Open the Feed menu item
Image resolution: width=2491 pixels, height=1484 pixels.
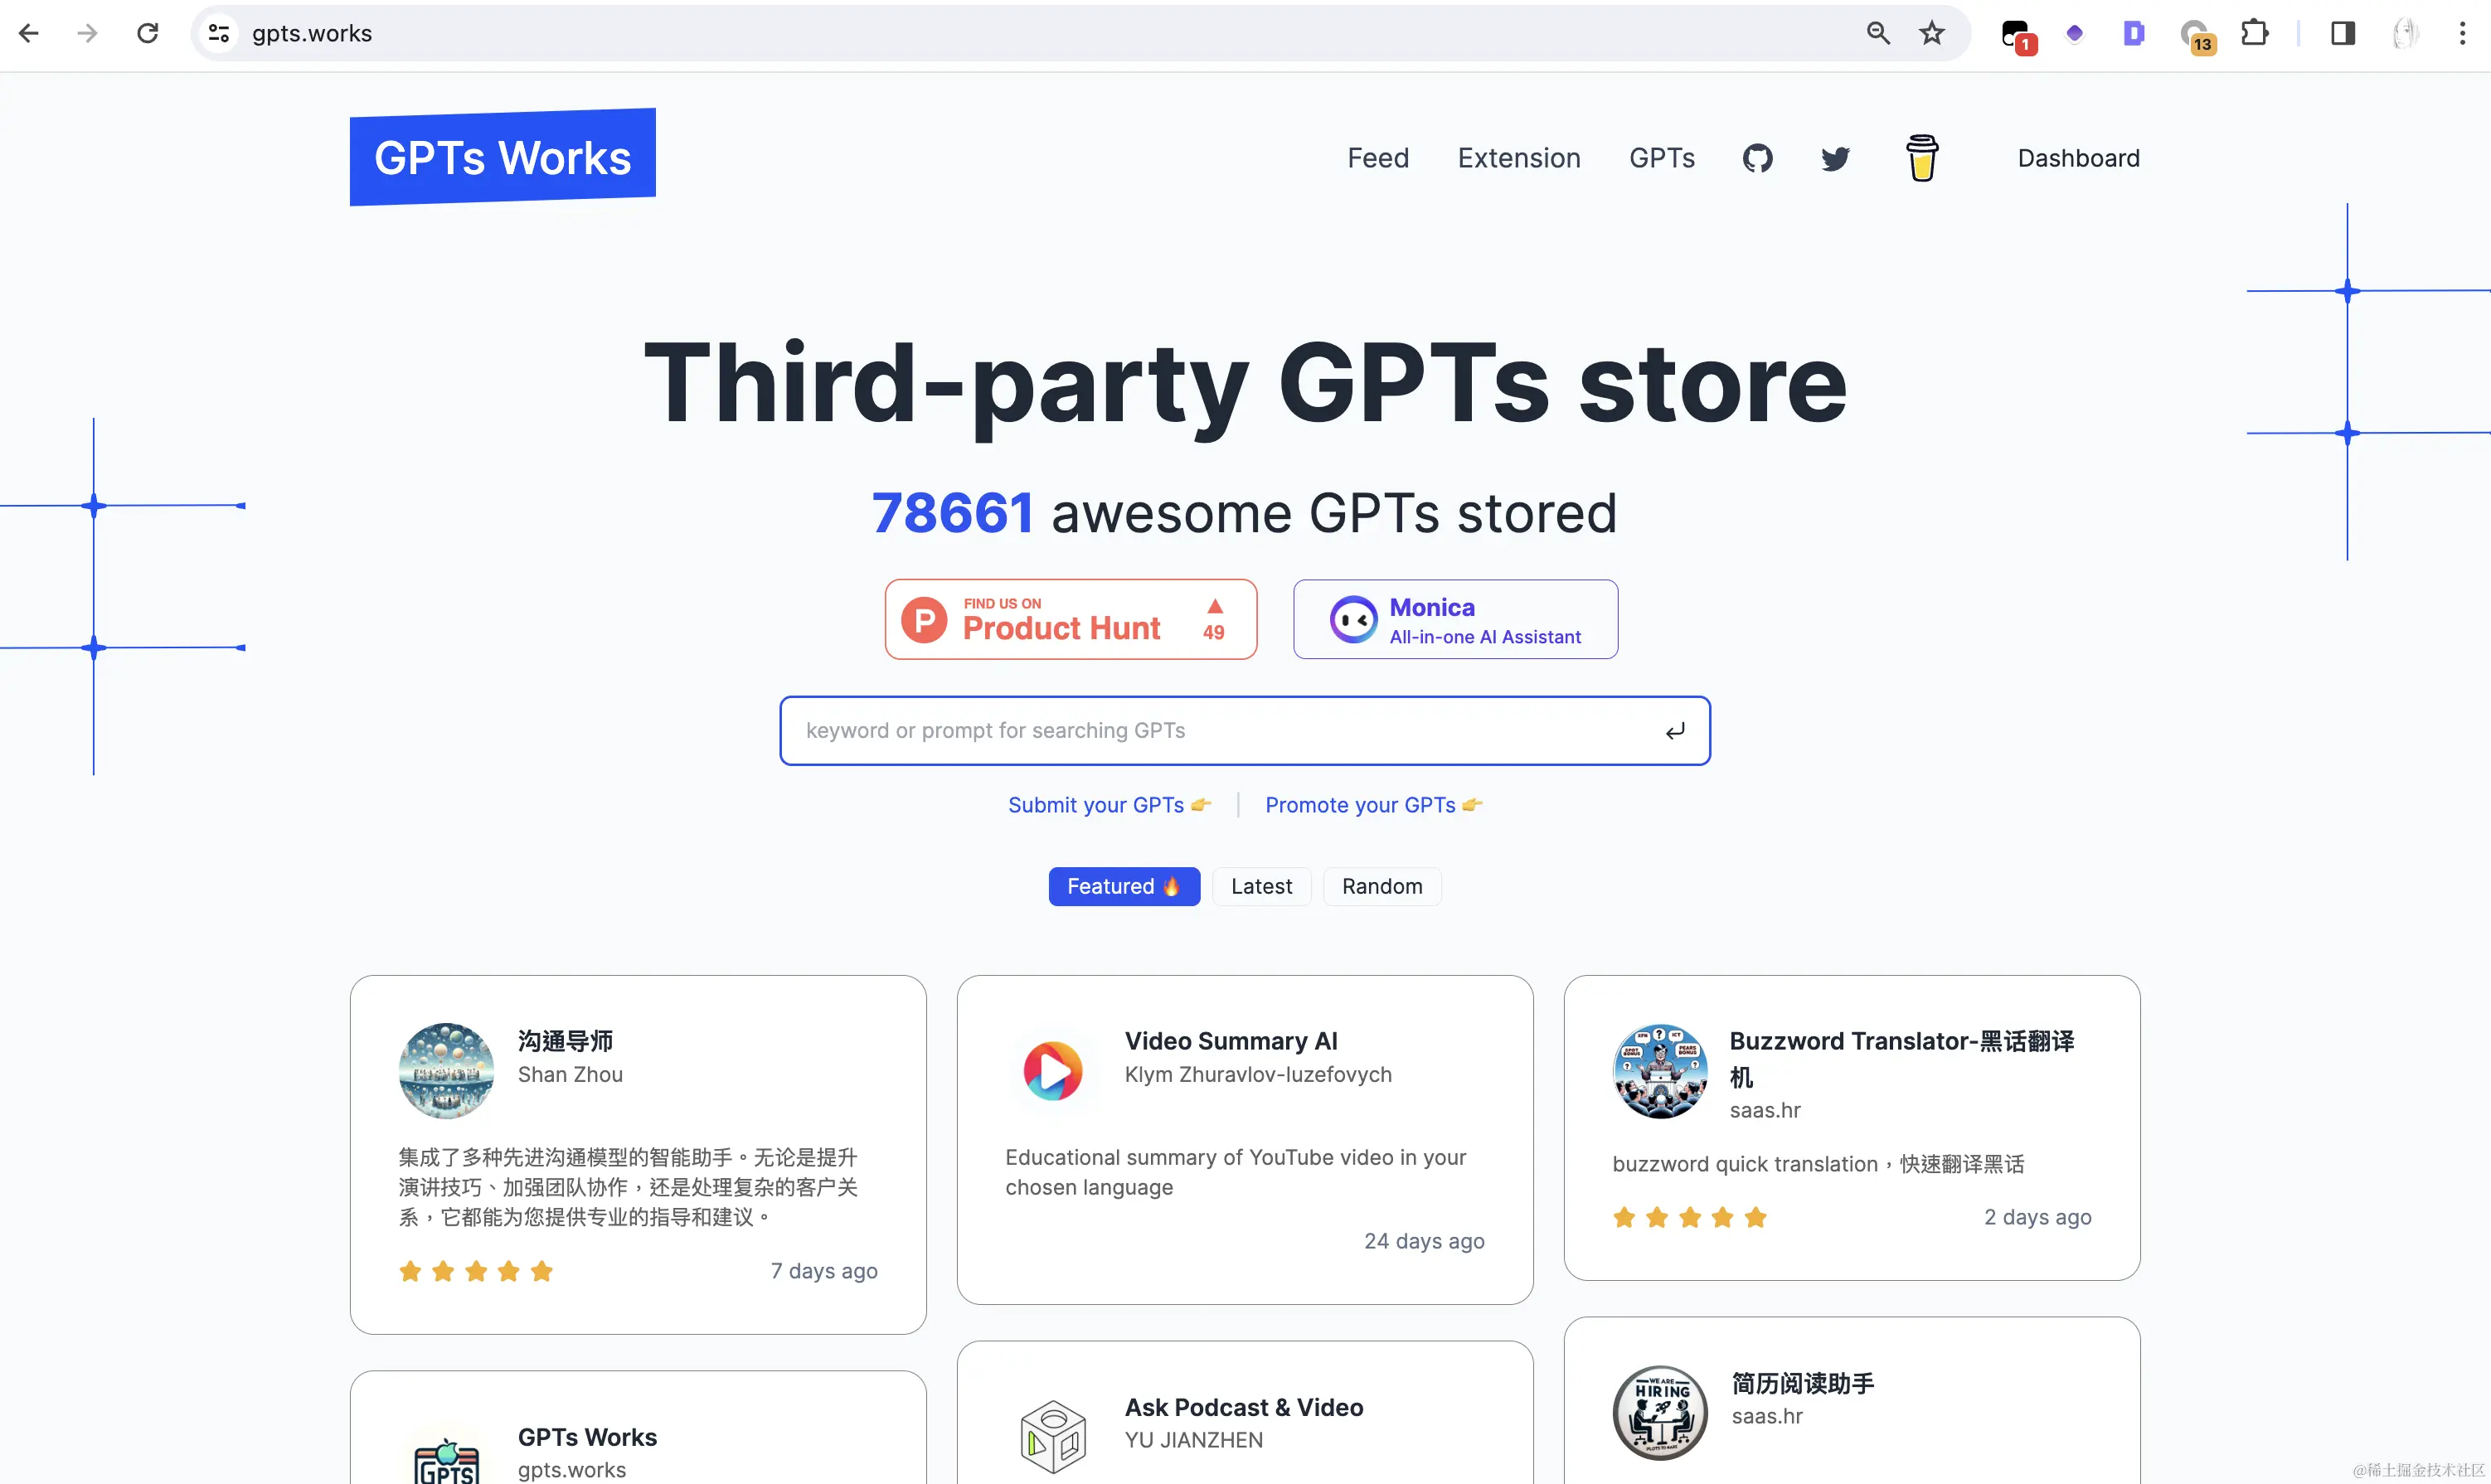pos(1377,158)
